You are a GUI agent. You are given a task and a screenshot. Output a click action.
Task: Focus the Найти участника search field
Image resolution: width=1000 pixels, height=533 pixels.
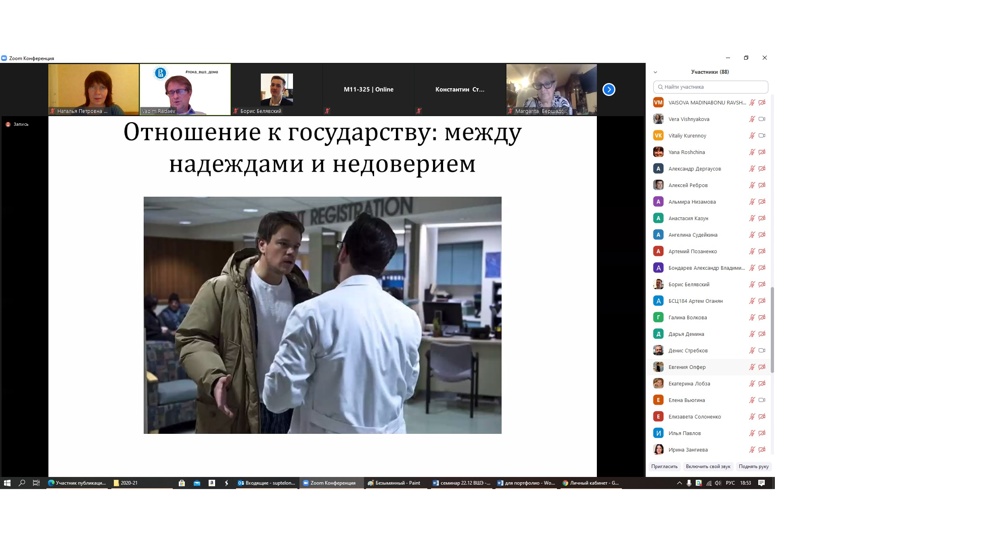point(710,87)
